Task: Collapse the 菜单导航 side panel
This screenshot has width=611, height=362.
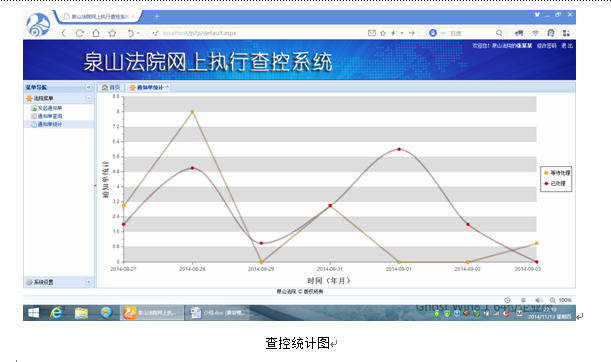Action: [88, 87]
